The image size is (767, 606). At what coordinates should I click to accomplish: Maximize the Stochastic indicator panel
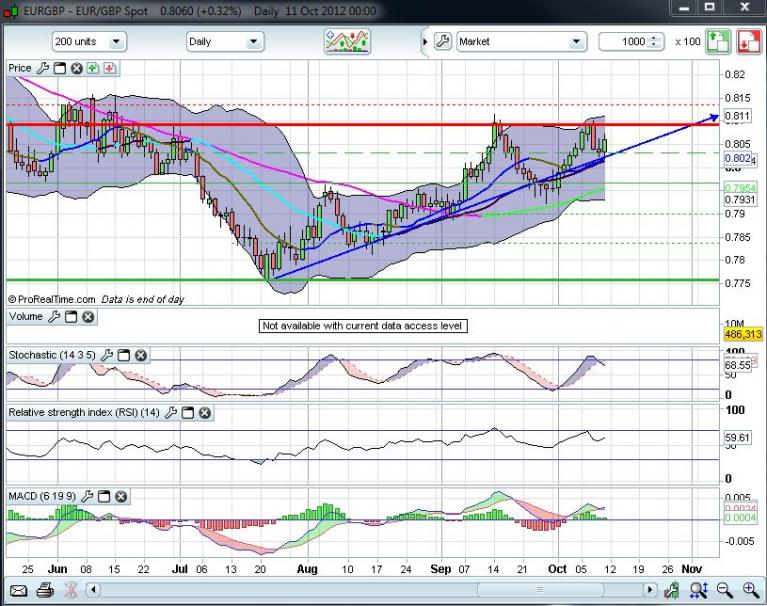[124, 355]
